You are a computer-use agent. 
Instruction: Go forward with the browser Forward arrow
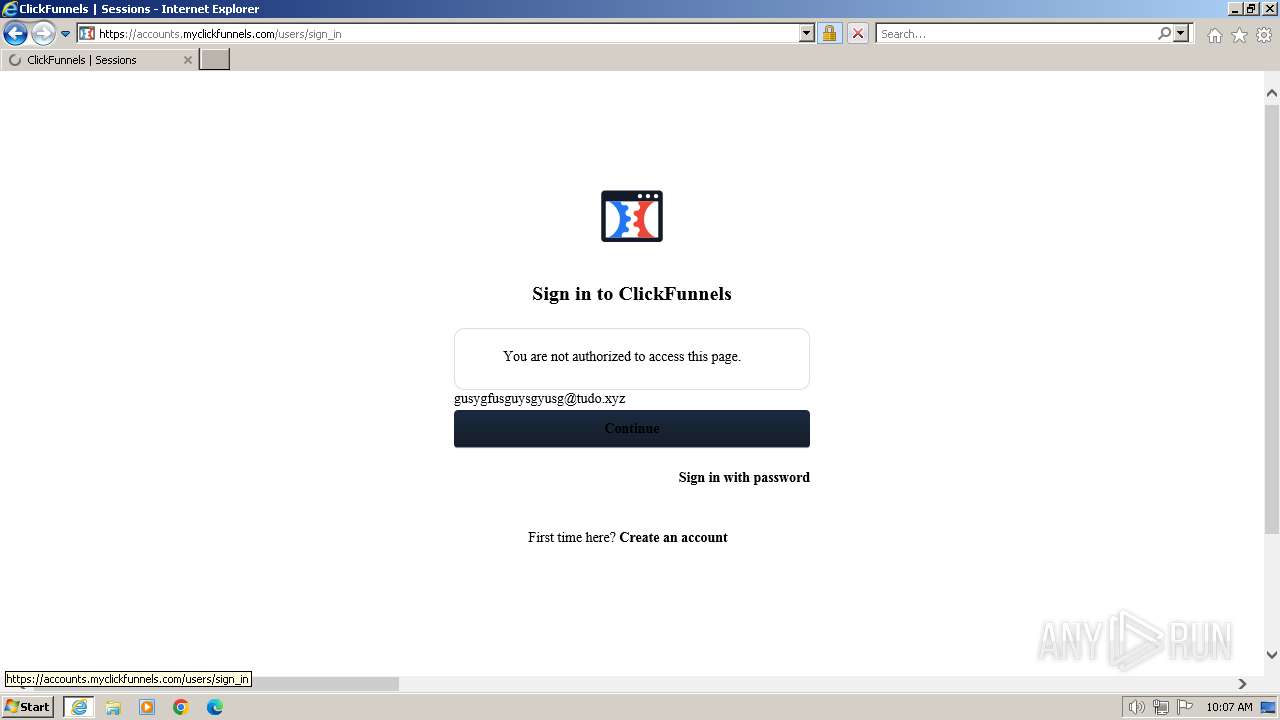(43, 34)
